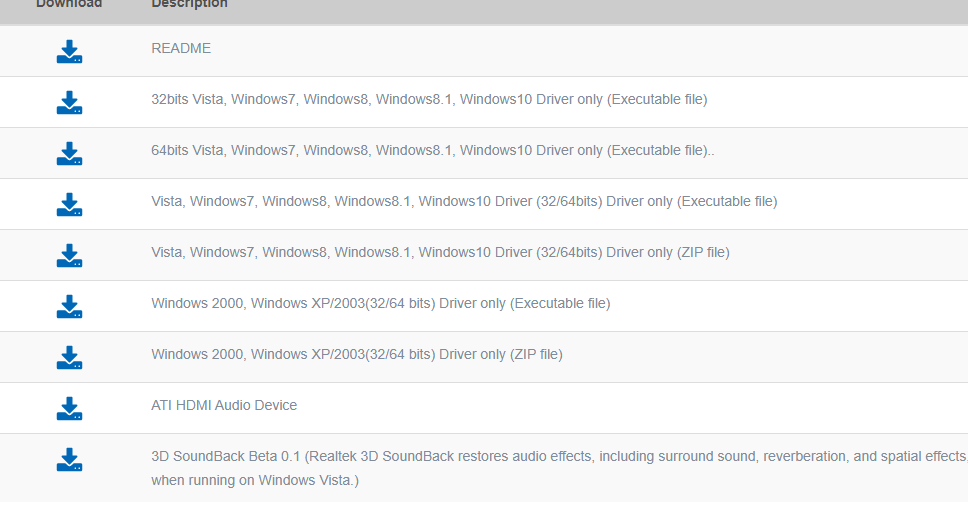Click the README description text
The width and height of the screenshot is (968, 509).
pos(181,48)
